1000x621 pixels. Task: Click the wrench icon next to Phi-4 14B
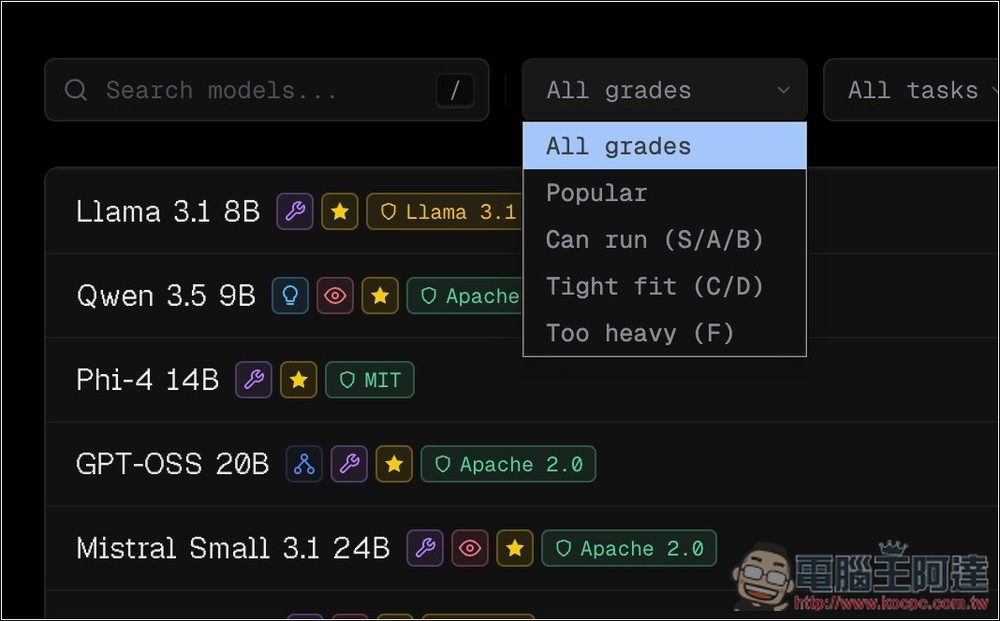pyautogui.click(x=254, y=380)
